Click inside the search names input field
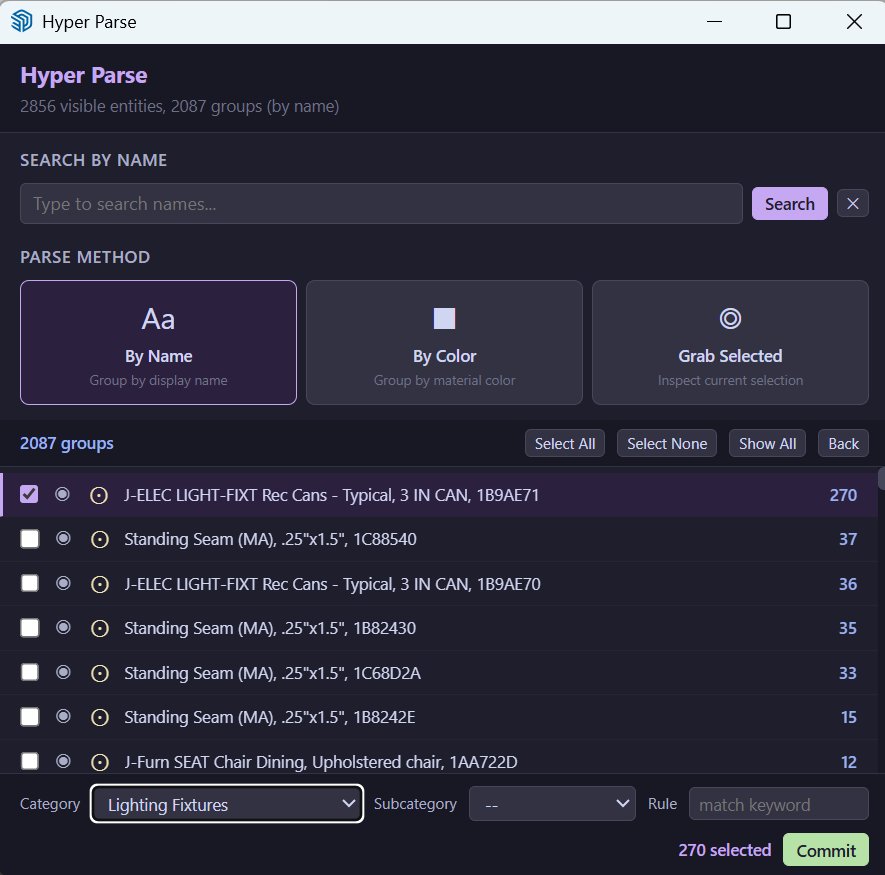The width and height of the screenshot is (885, 875). (x=380, y=203)
